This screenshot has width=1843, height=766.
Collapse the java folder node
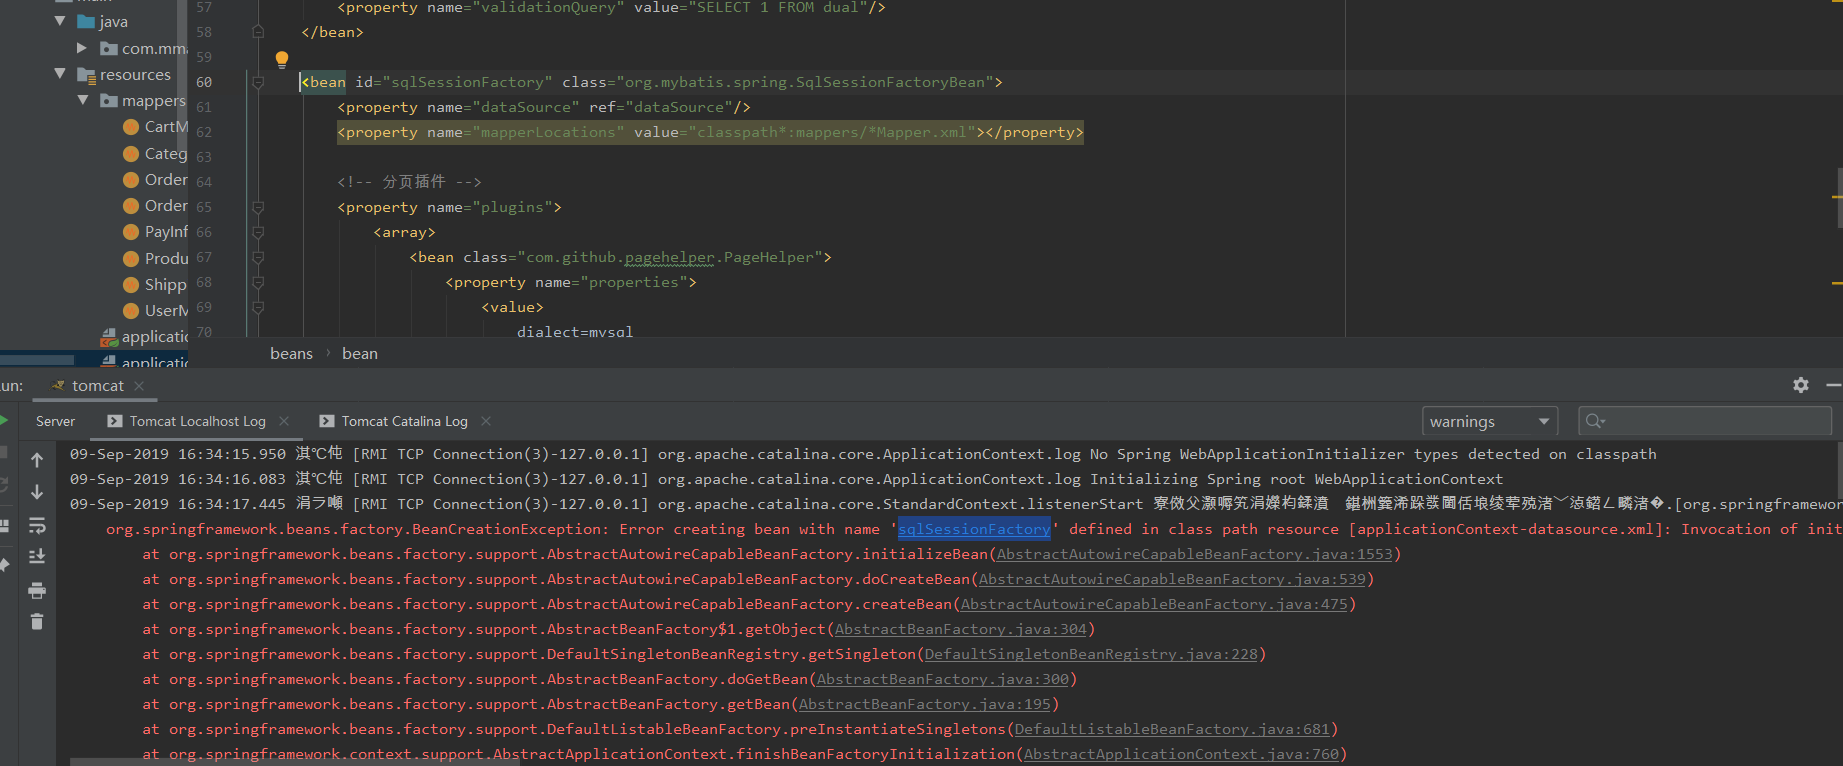click(60, 21)
